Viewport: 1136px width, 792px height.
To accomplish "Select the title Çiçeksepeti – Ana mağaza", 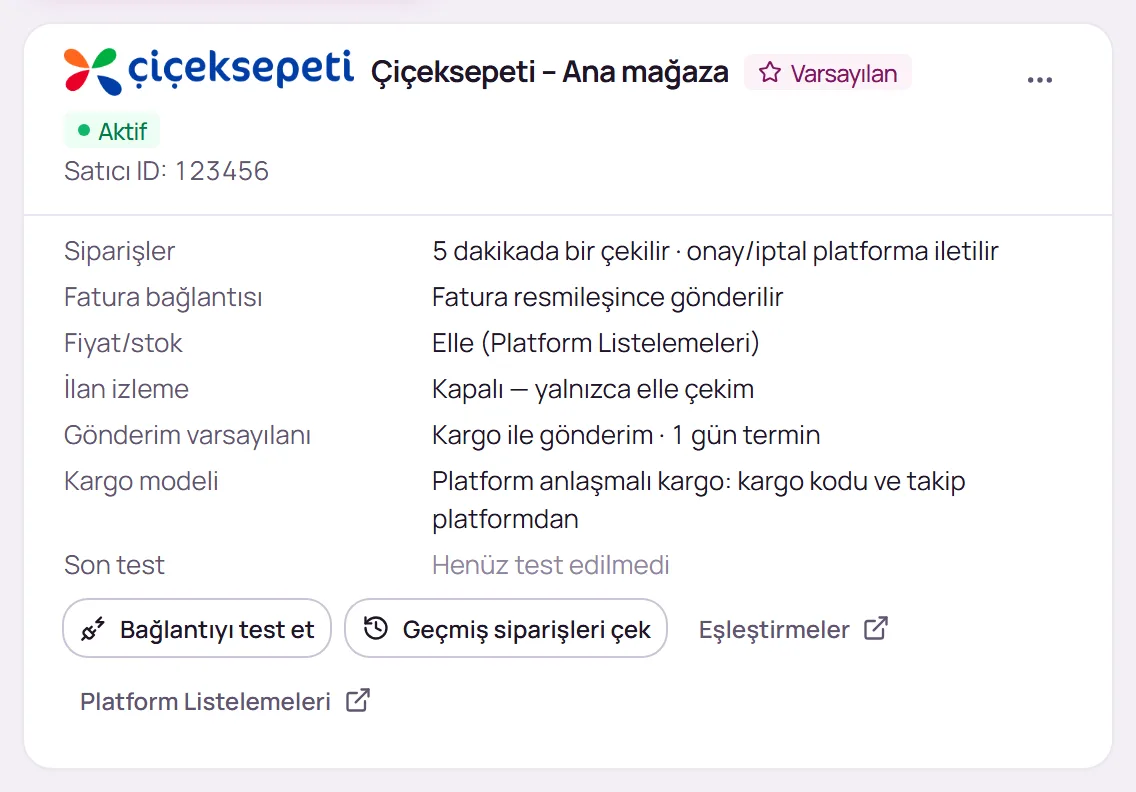I will pyautogui.click(x=549, y=72).
